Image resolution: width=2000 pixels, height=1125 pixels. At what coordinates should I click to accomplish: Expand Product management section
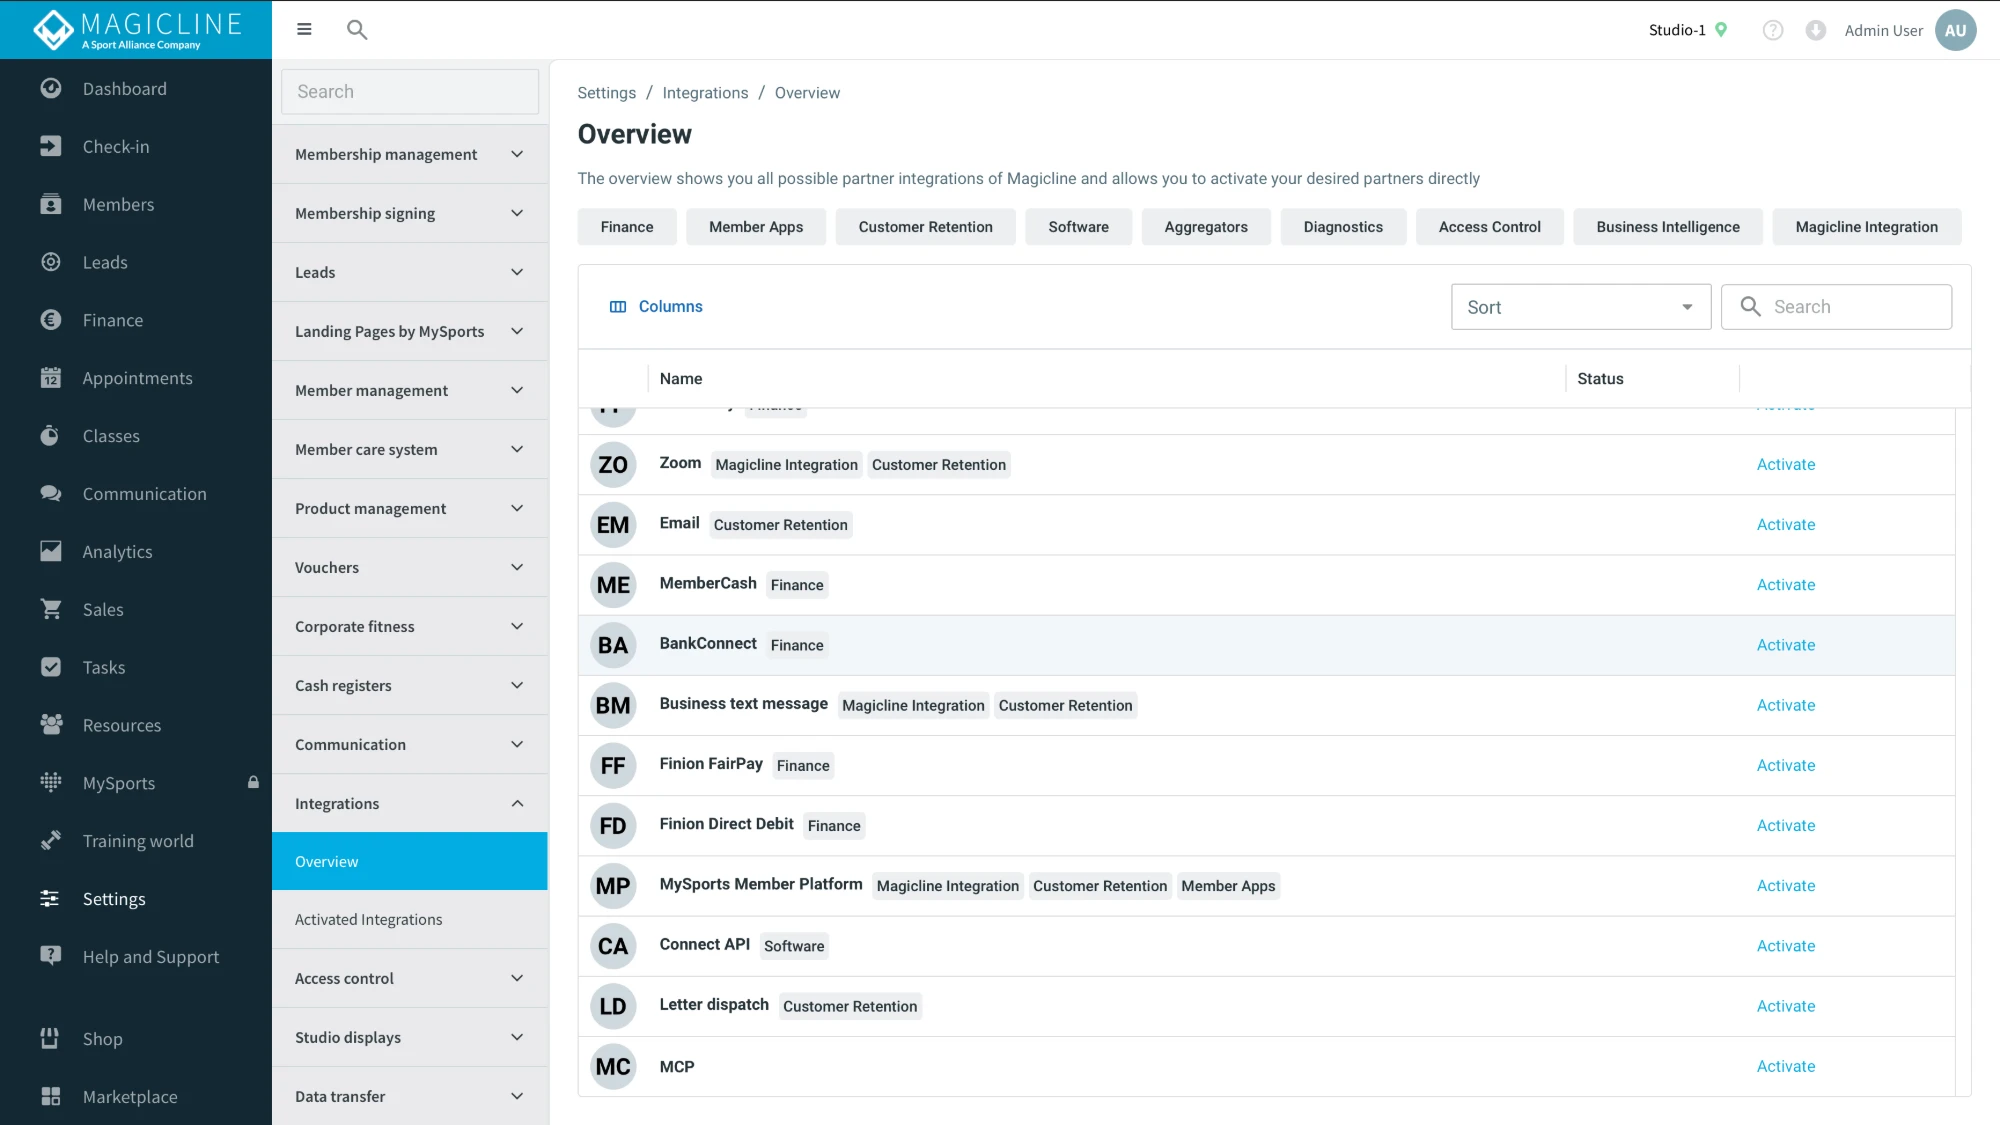click(410, 508)
